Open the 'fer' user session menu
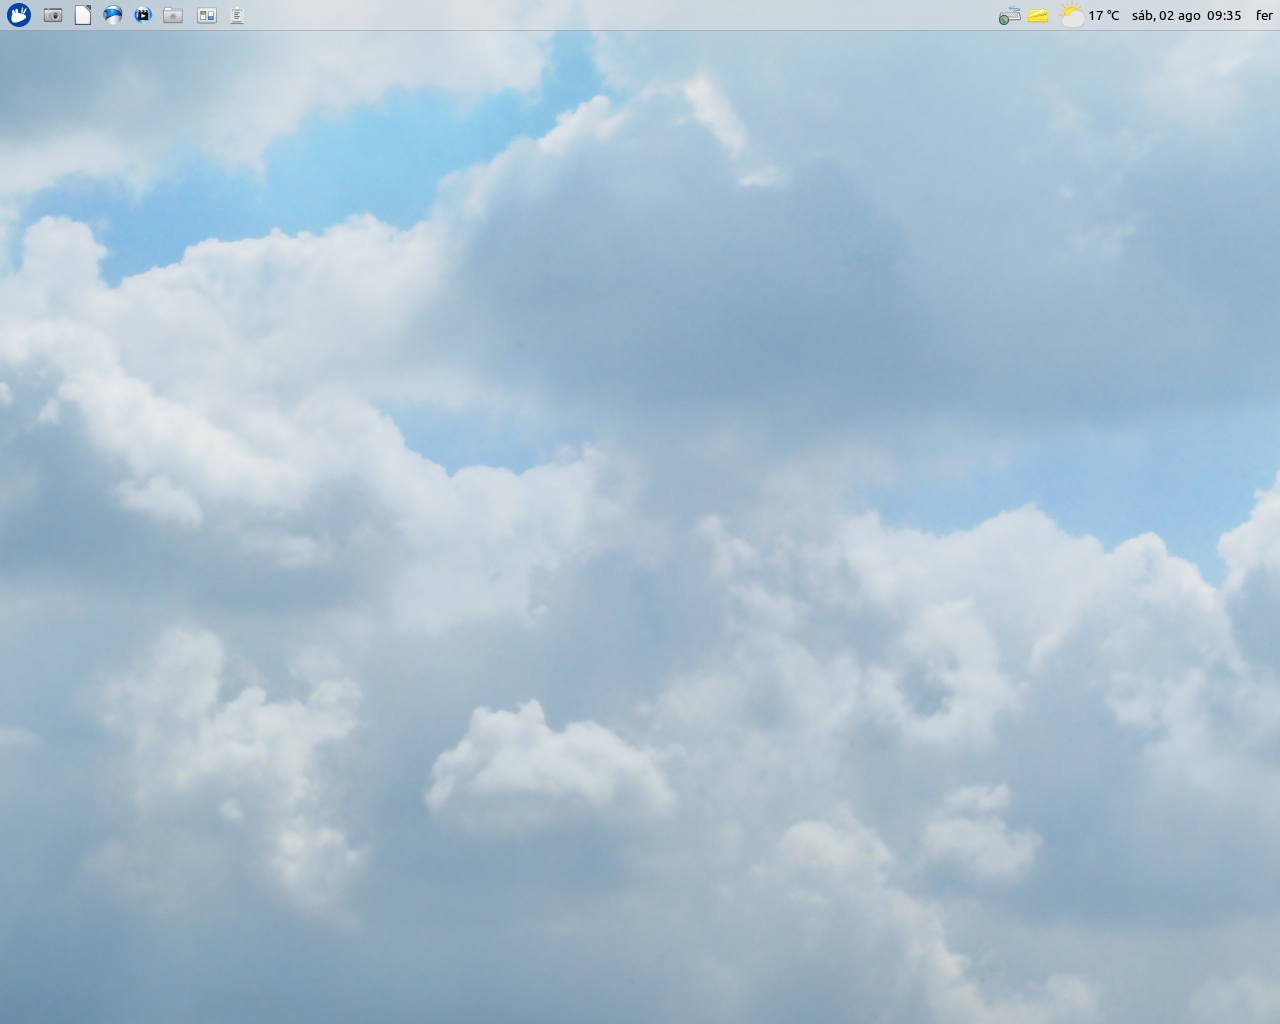 1264,15
